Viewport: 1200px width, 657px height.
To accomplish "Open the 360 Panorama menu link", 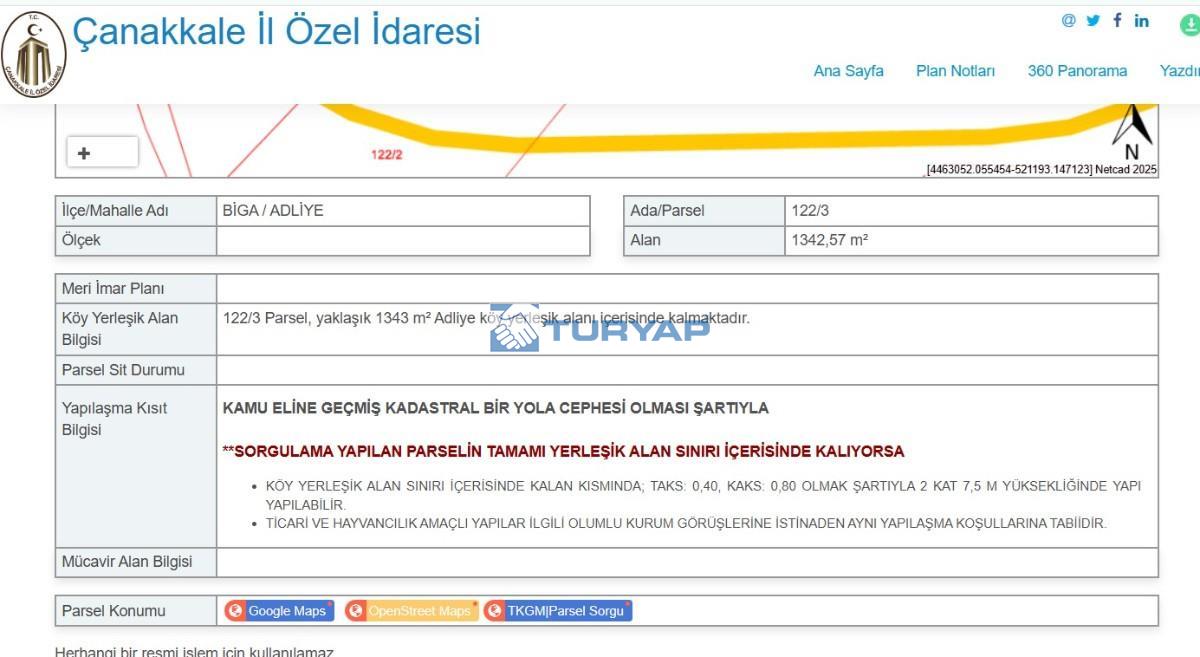I will [1077, 71].
